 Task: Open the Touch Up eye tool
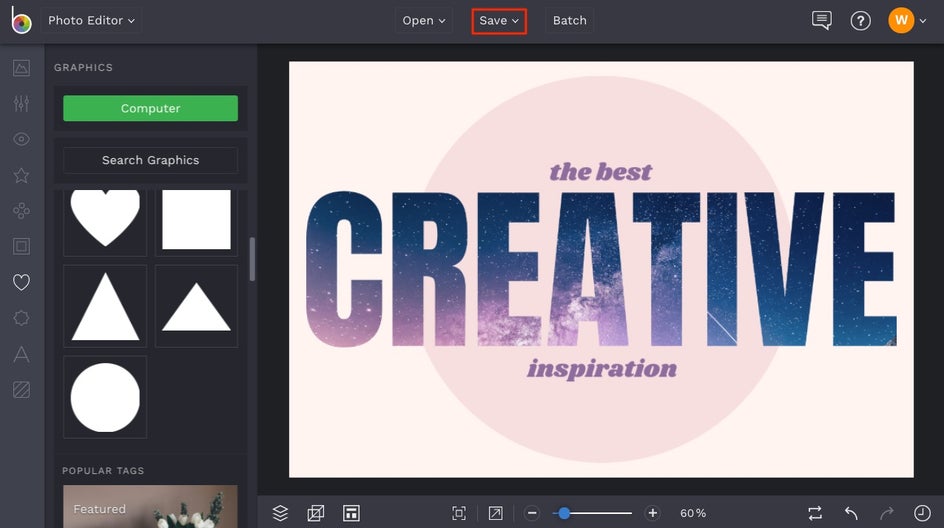(x=21, y=139)
